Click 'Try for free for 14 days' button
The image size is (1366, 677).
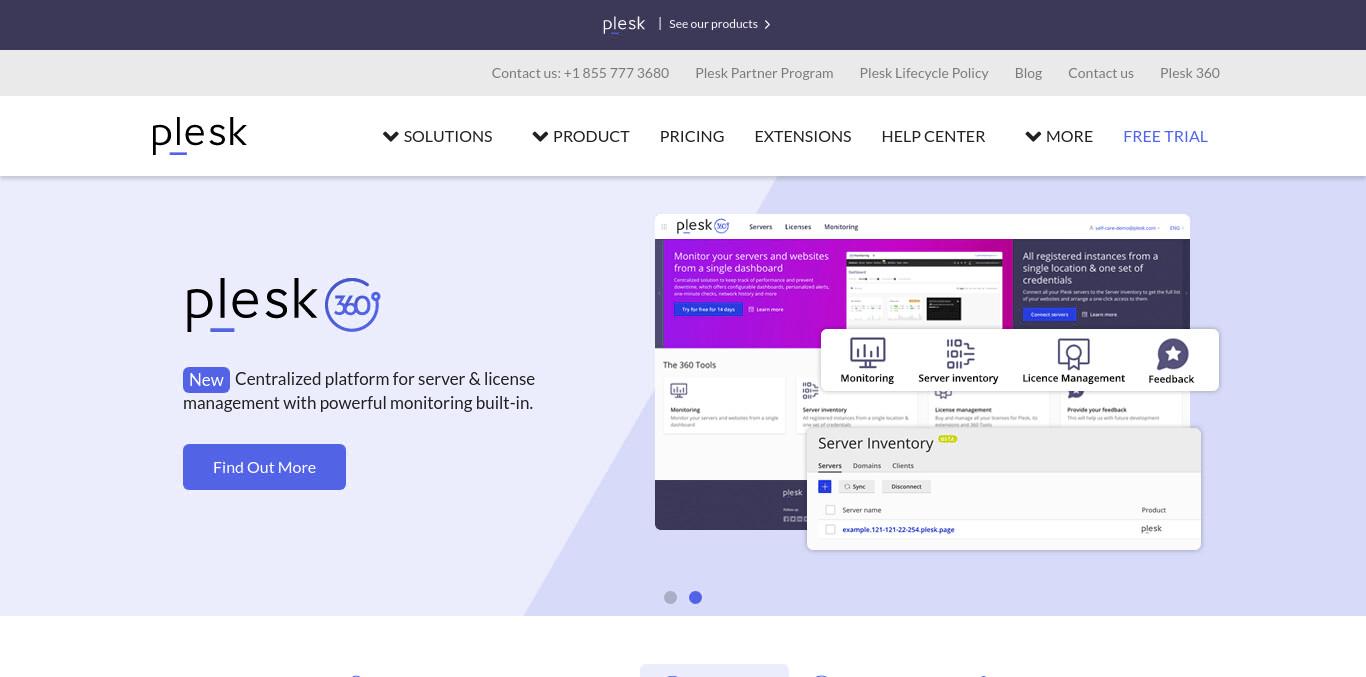pos(708,309)
